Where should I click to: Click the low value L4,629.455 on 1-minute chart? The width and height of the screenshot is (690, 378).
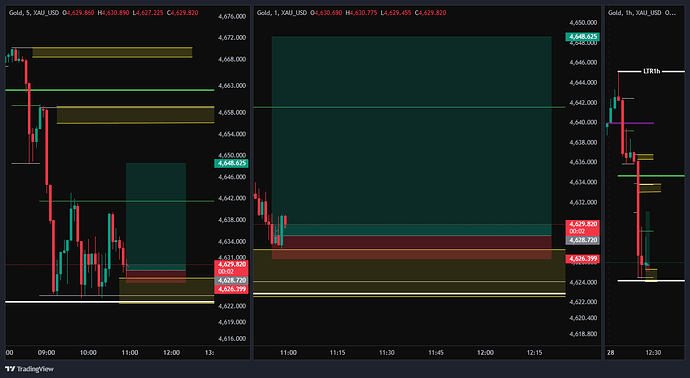(396, 13)
